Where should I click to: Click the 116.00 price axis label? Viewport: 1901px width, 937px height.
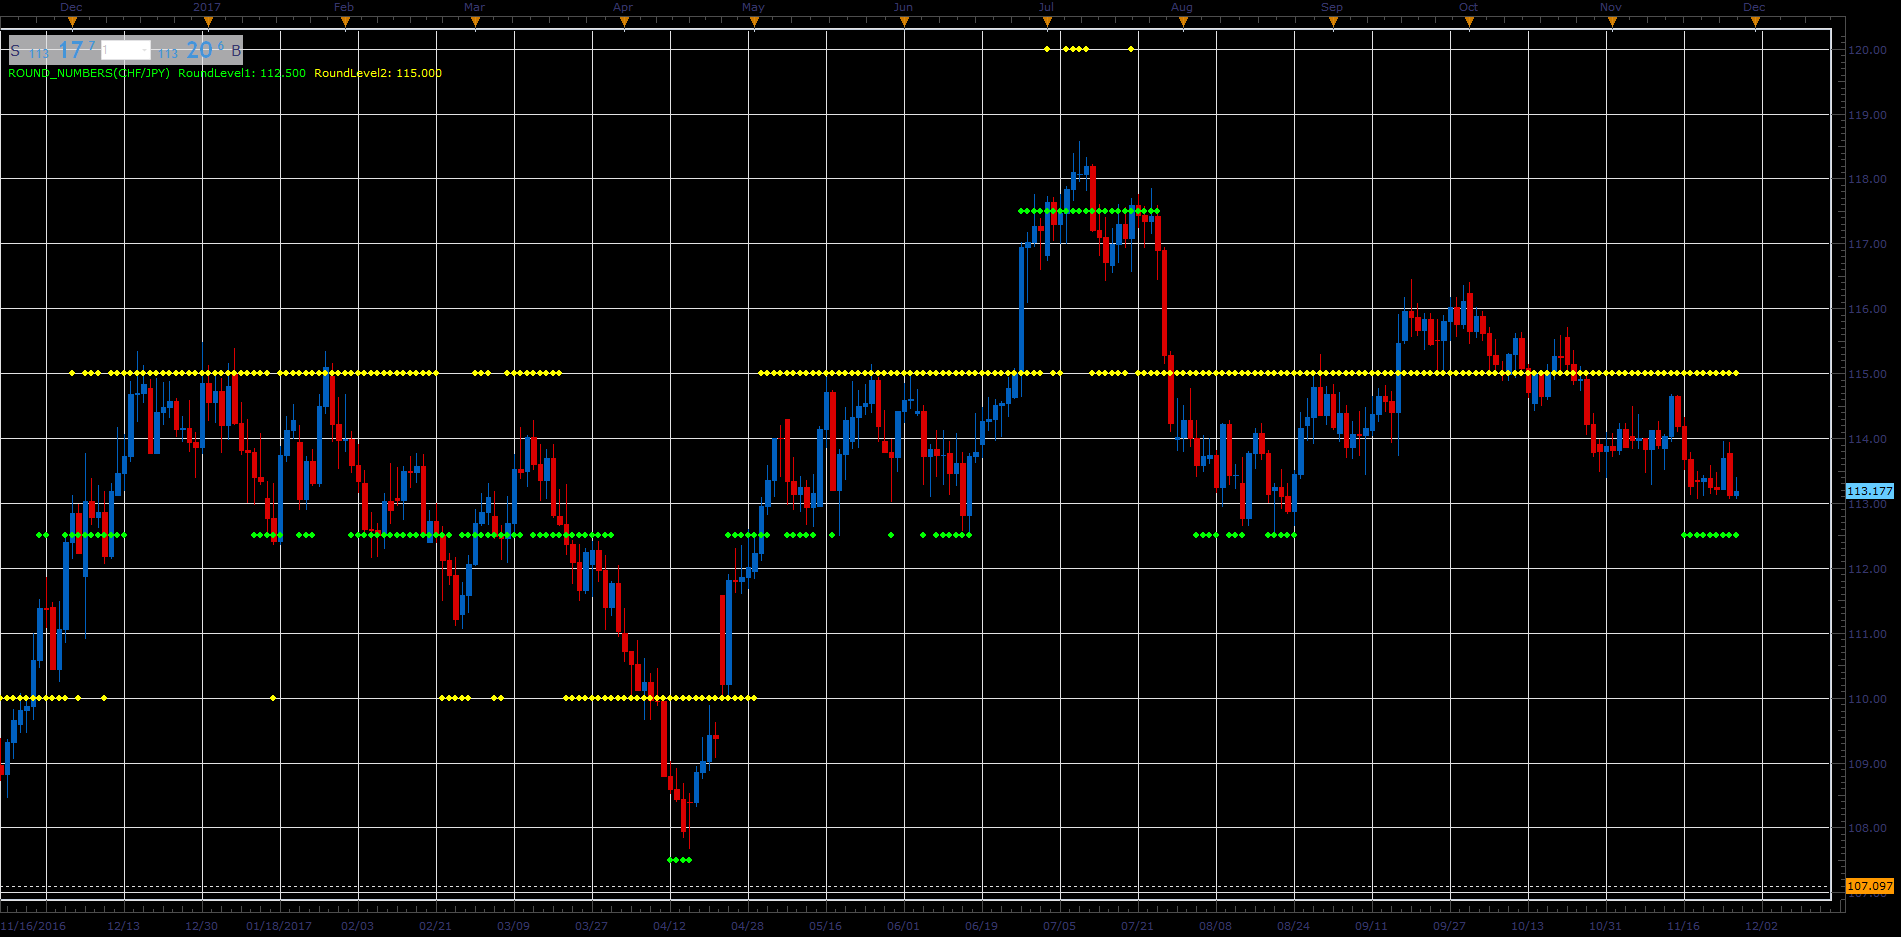click(1867, 310)
